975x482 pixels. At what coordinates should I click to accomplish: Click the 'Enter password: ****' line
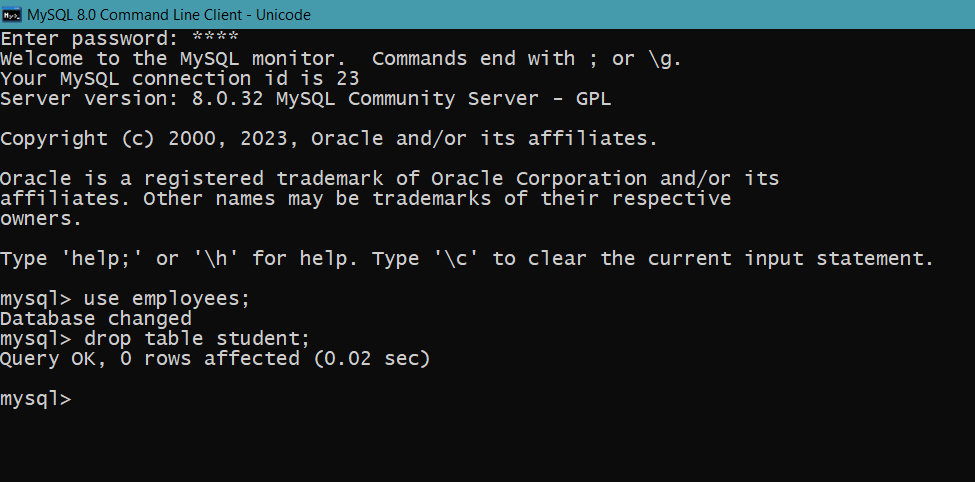pos(119,39)
